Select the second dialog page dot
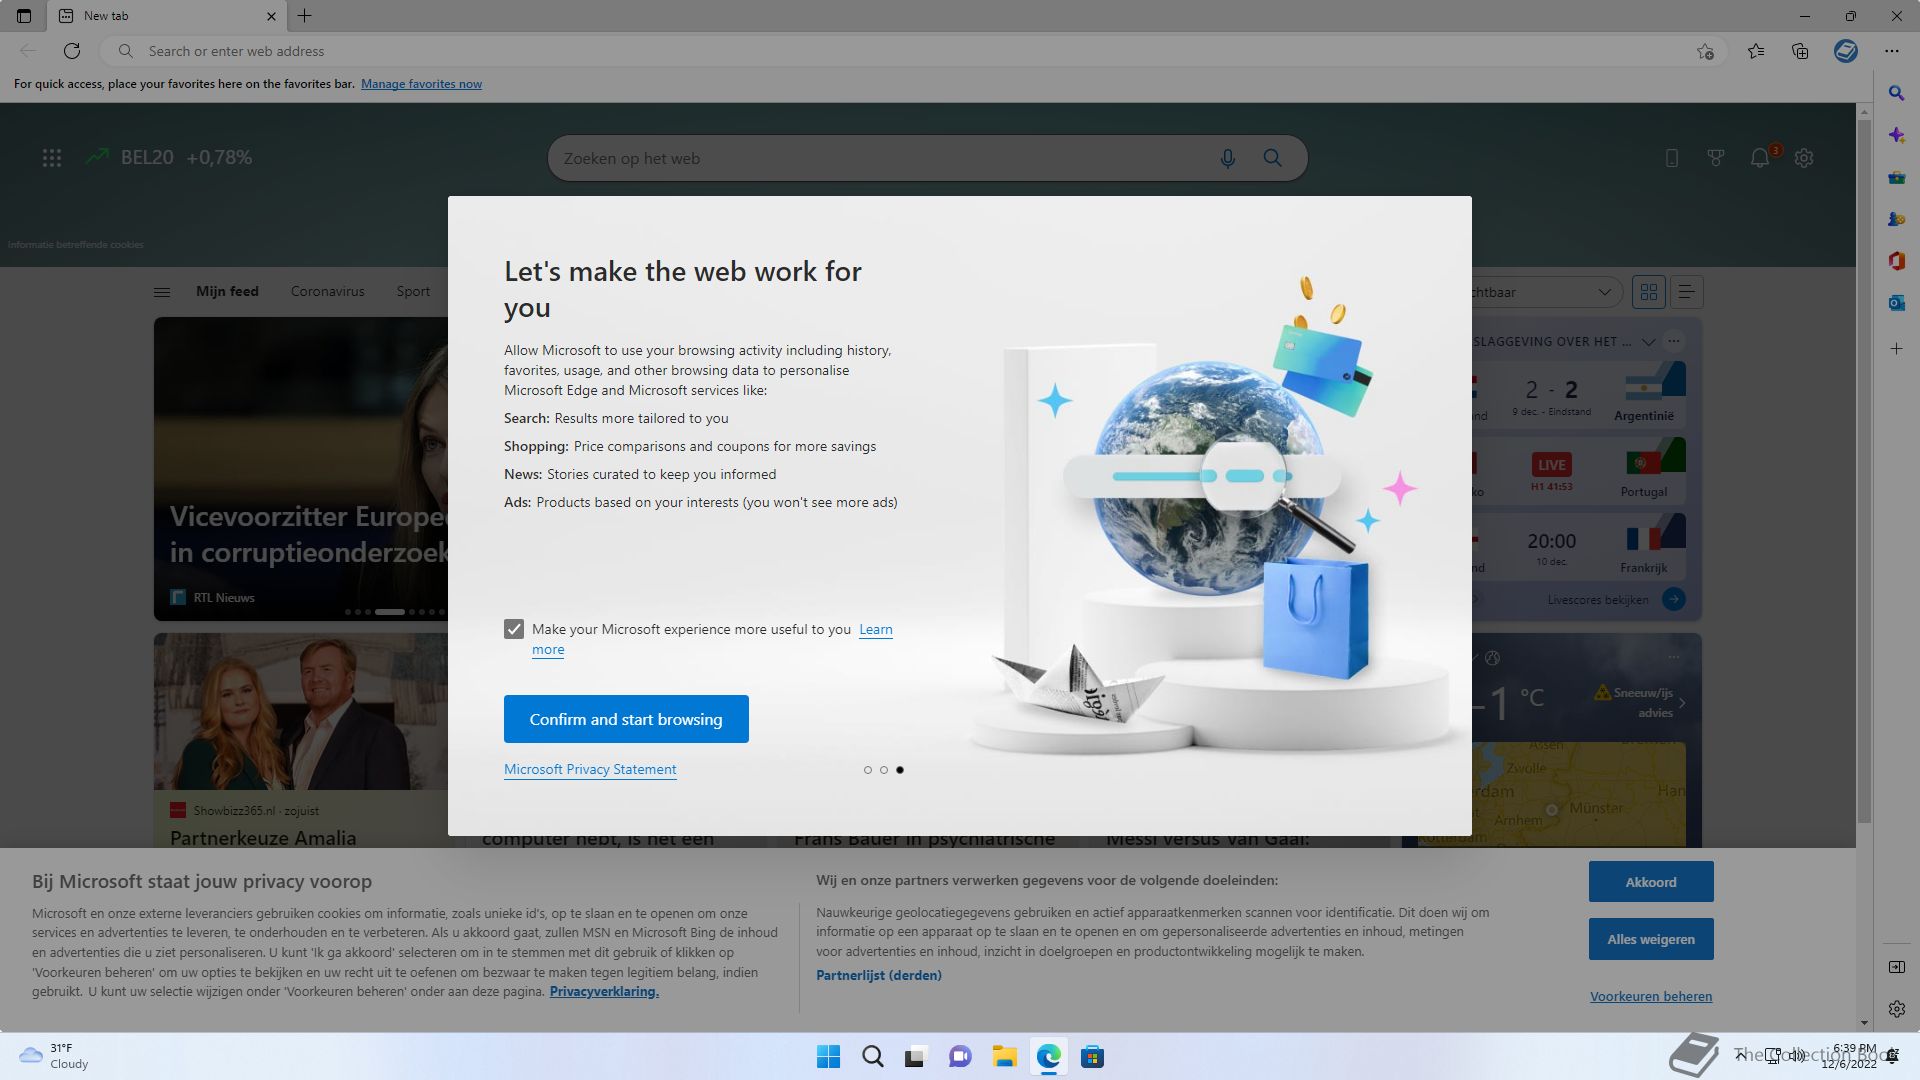This screenshot has width=1920, height=1080. coord(883,770)
